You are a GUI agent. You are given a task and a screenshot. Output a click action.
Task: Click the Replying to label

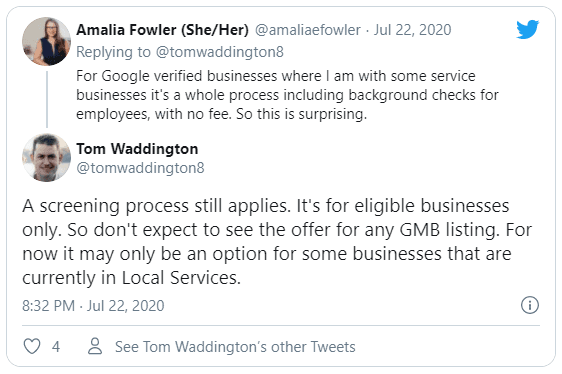113,52
